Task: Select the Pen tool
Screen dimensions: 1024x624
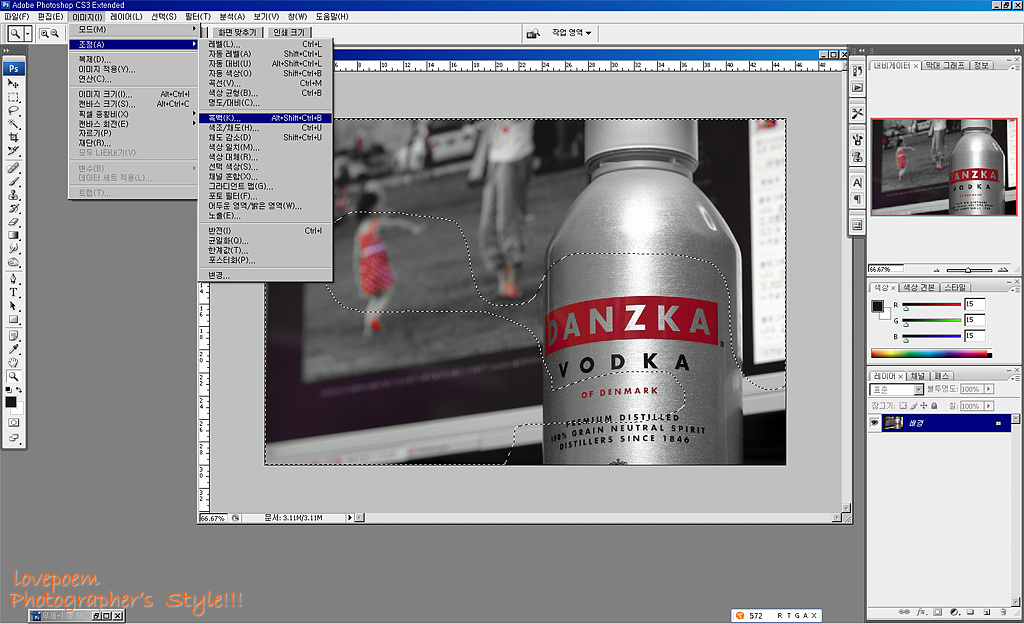Action: [x=13, y=279]
